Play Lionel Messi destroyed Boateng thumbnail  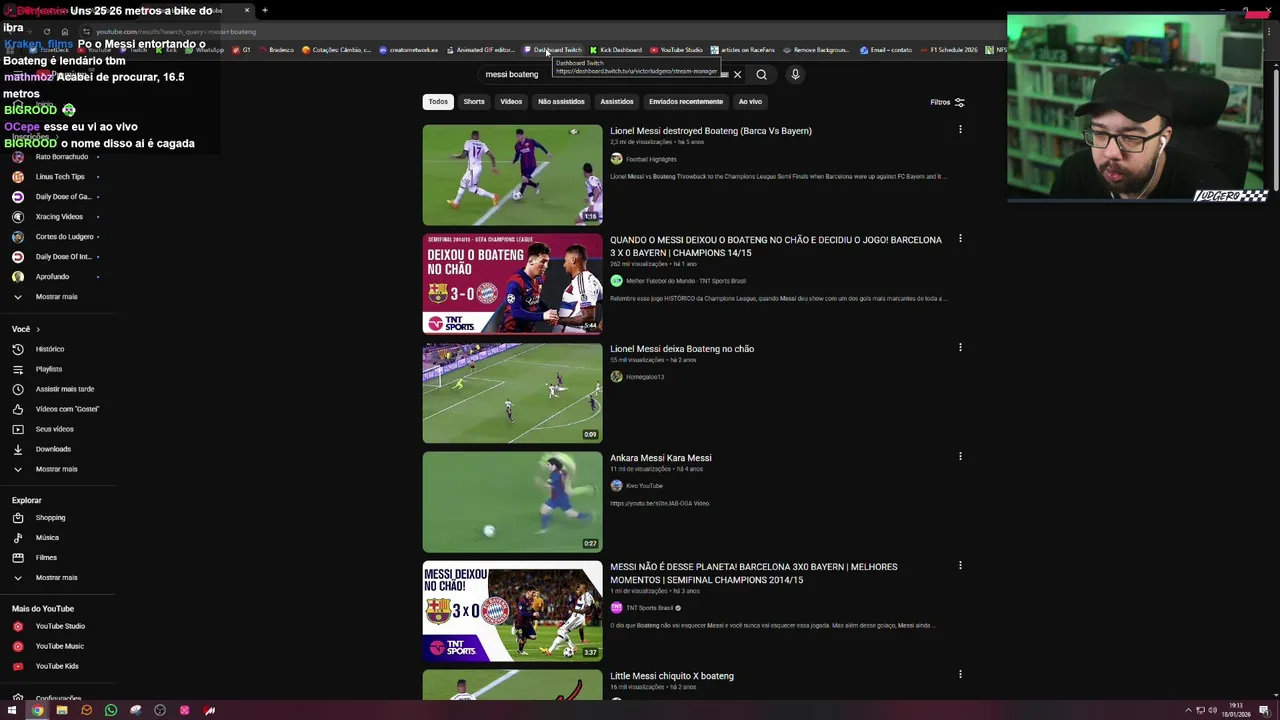tap(512, 175)
